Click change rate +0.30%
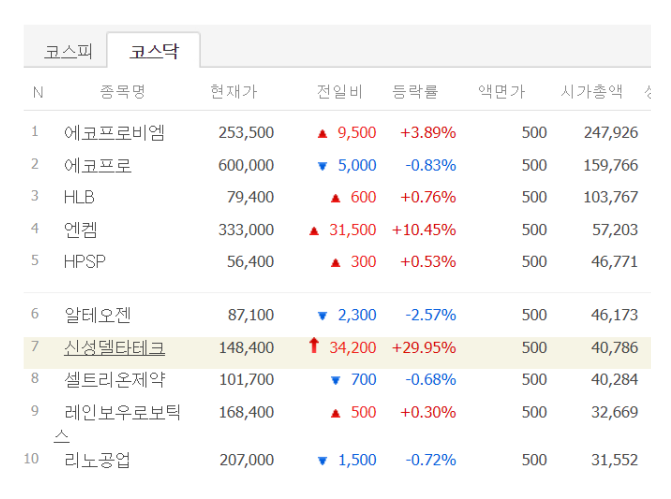Image resolution: width=671 pixels, height=499 pixels. 428,413
